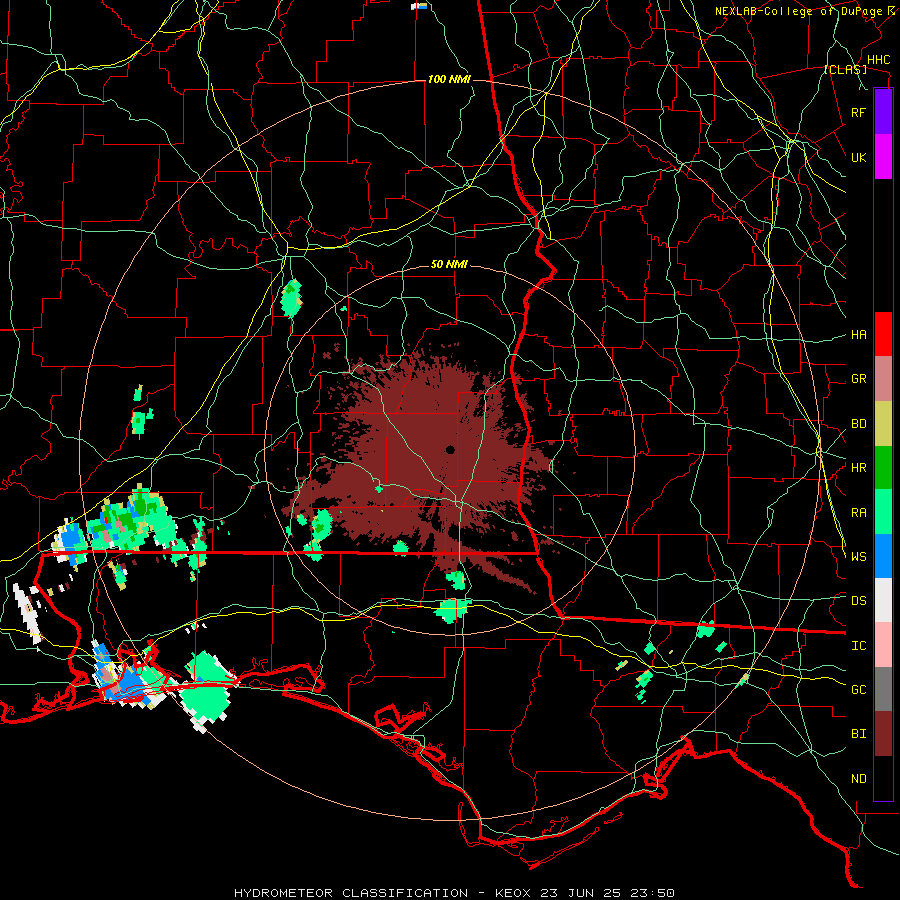This screenshot has width=900, height=900.
Task: Click the HA legend label
Action: (x=858, y=334)
